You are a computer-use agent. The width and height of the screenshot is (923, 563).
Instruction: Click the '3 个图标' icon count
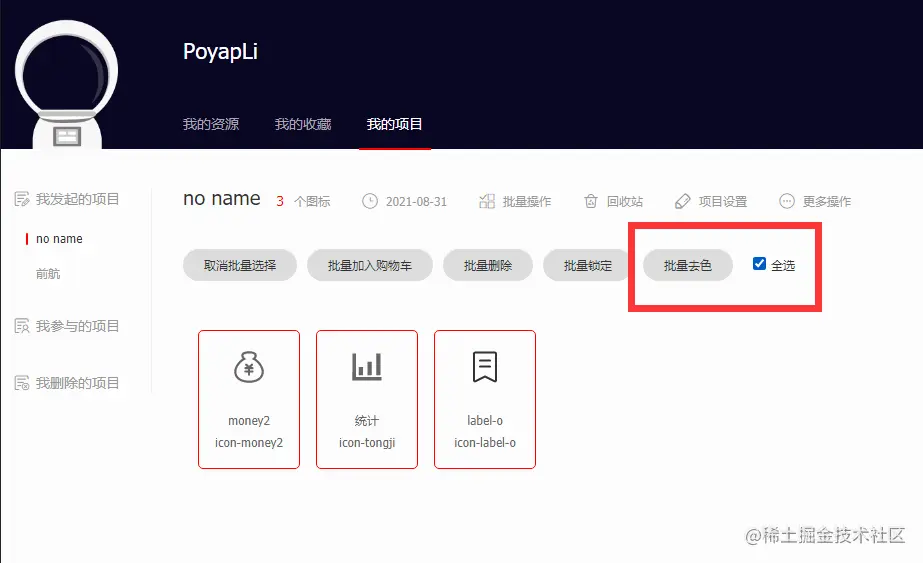pyautogui.click(x=303, y=201)
